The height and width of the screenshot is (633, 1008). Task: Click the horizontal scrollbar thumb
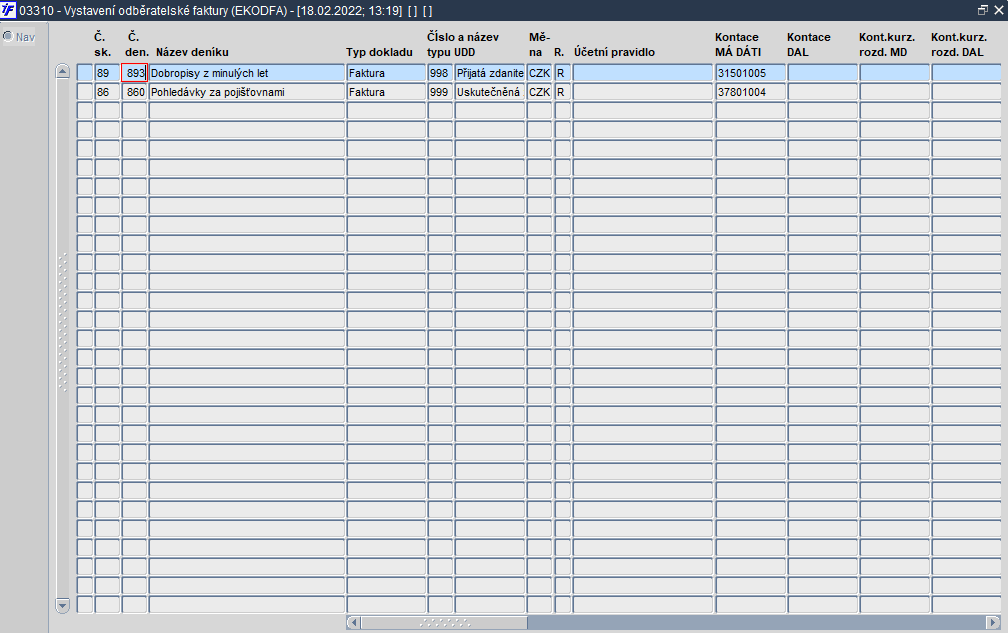point(444,622)
